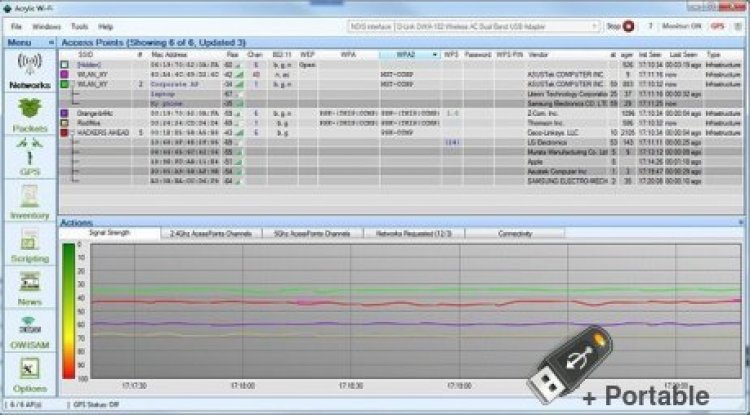
Task: Sort by the Password column header
Action: 478,55
